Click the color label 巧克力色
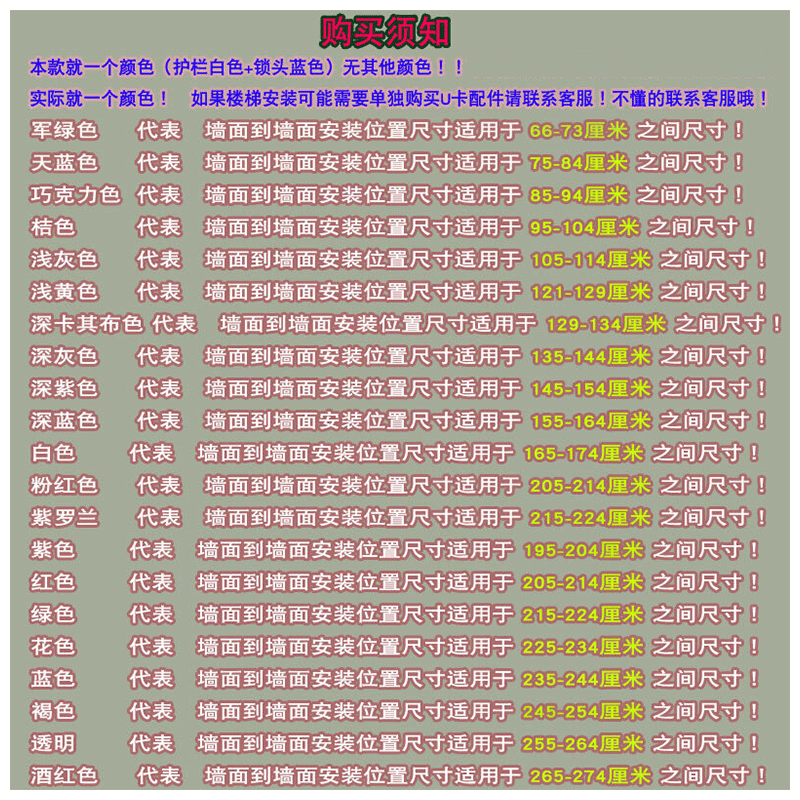 click(75, 195)
